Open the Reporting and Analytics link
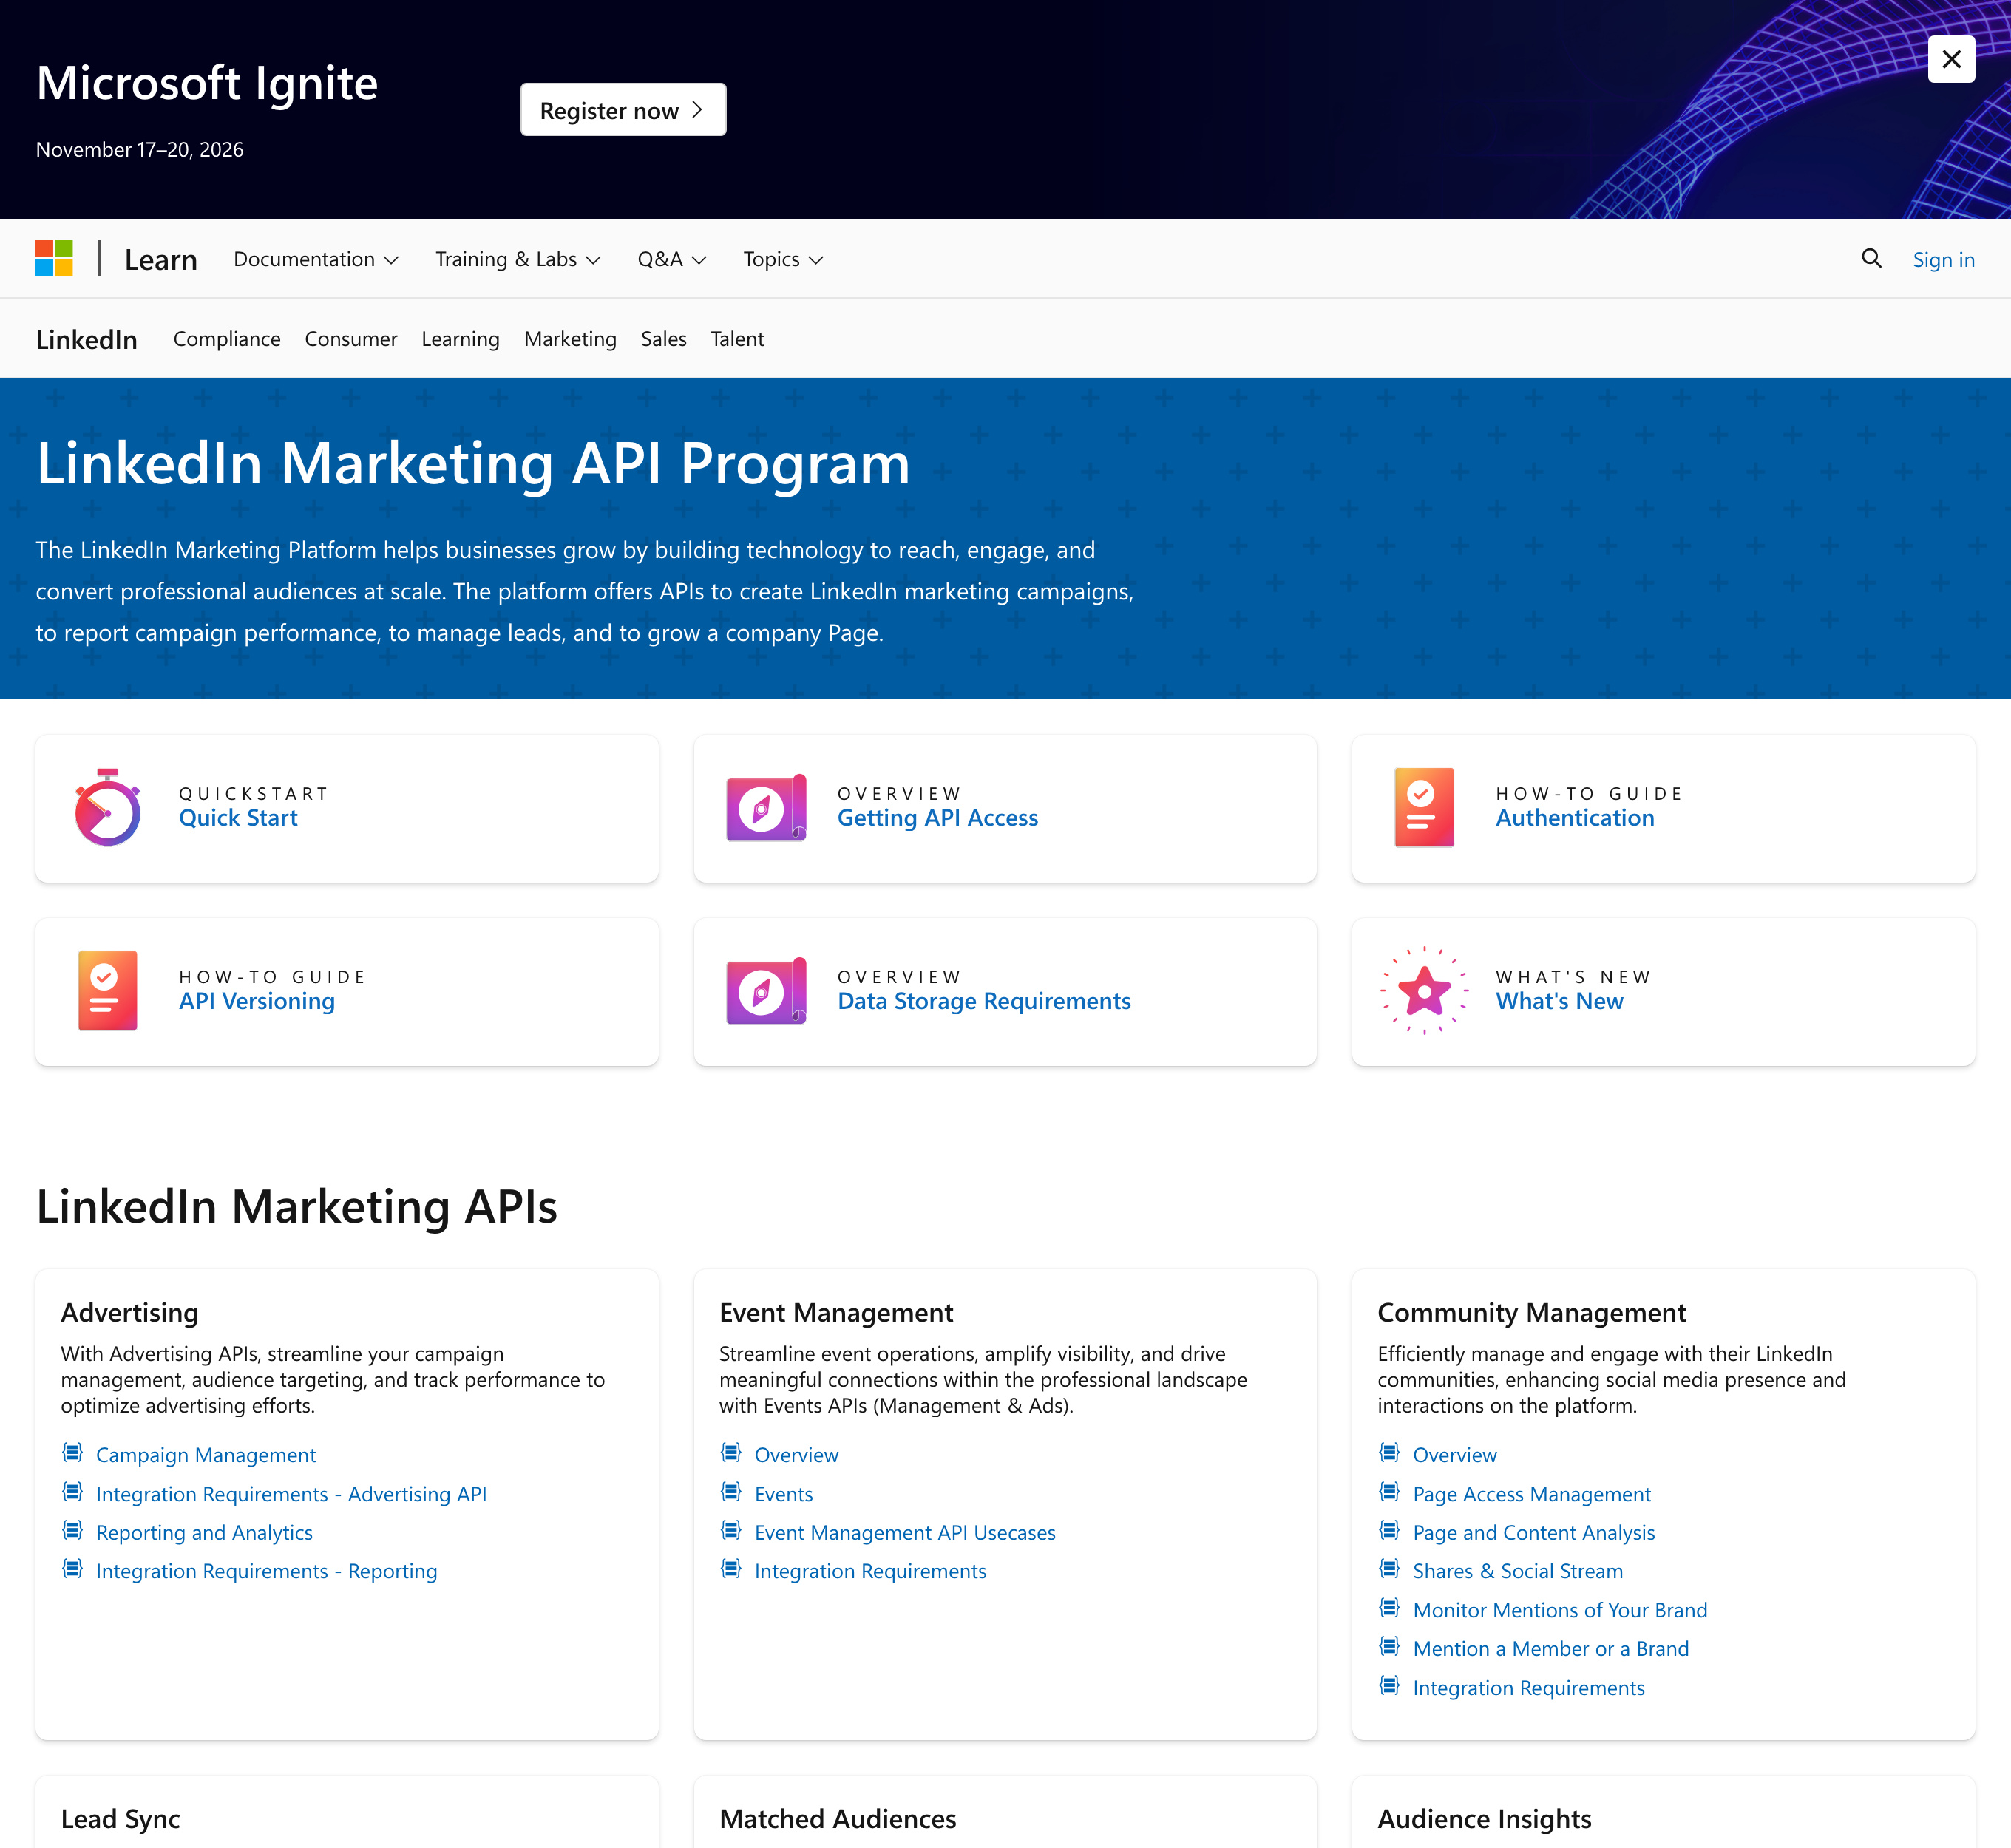Image resolution: width=2011 pixels, height=1848 pixels. (204, 1532)
